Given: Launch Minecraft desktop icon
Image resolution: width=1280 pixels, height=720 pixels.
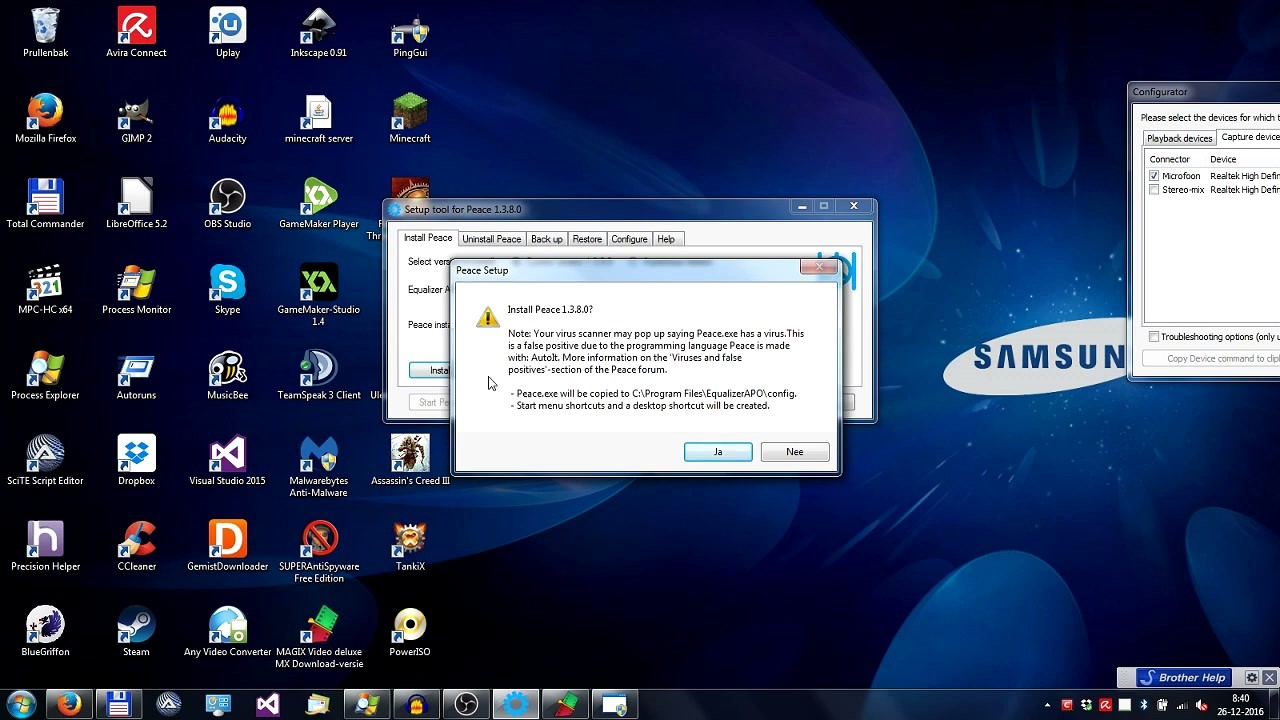Looking at the screenshot, I should 409,111.
